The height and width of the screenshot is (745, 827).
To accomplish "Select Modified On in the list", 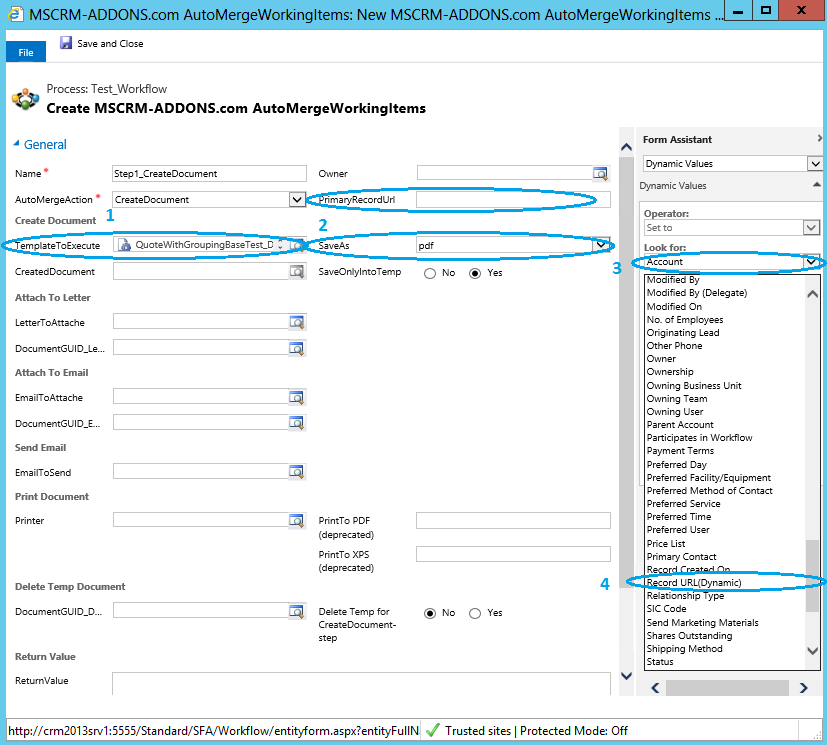I will click(674, 306).
